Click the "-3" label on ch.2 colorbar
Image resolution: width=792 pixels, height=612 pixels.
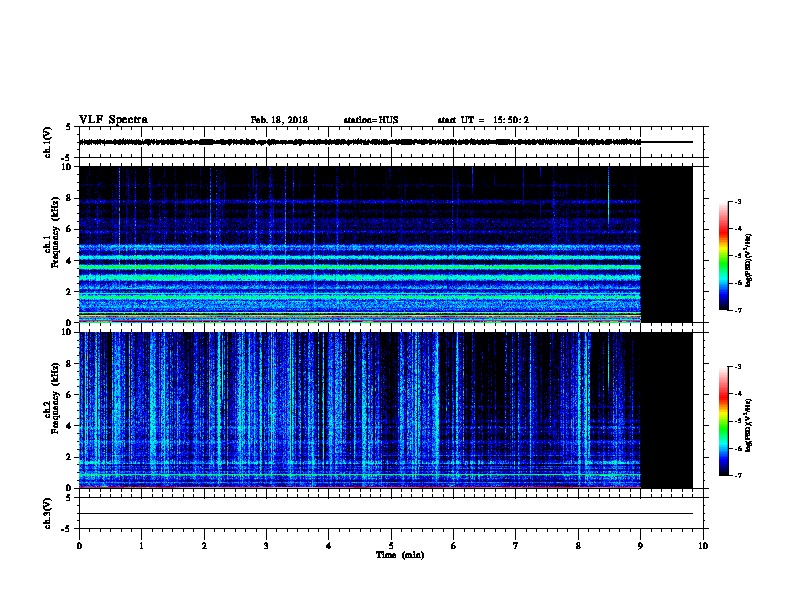click(738, 367)
